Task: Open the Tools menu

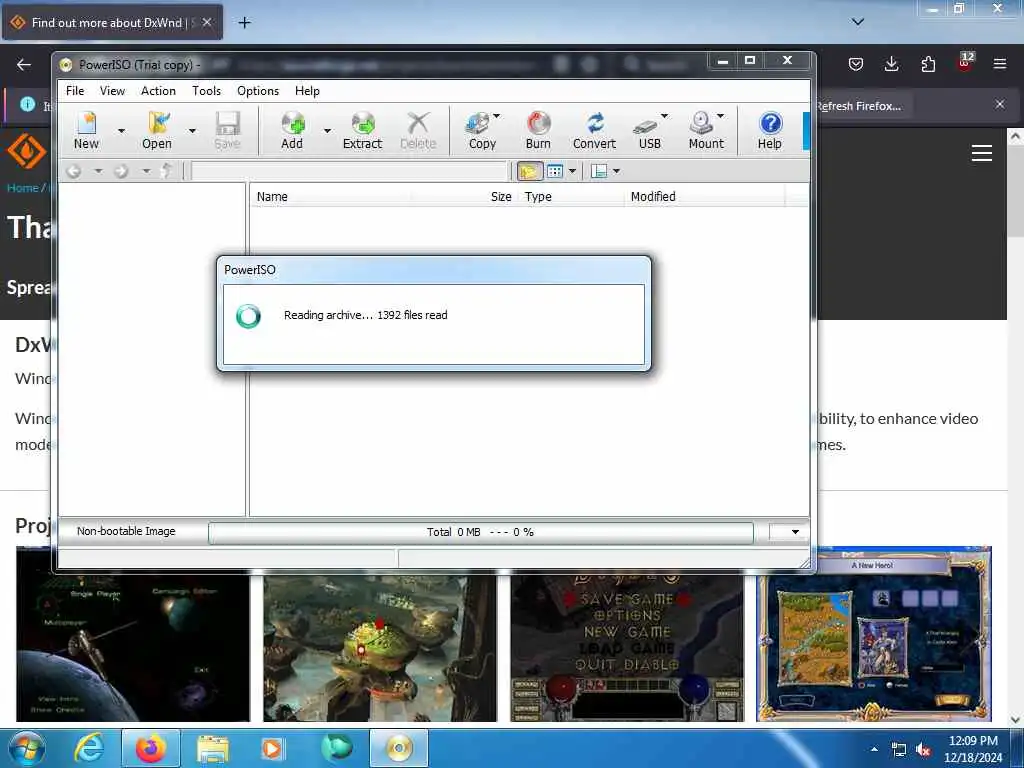Action: click(x=206, y=91)
